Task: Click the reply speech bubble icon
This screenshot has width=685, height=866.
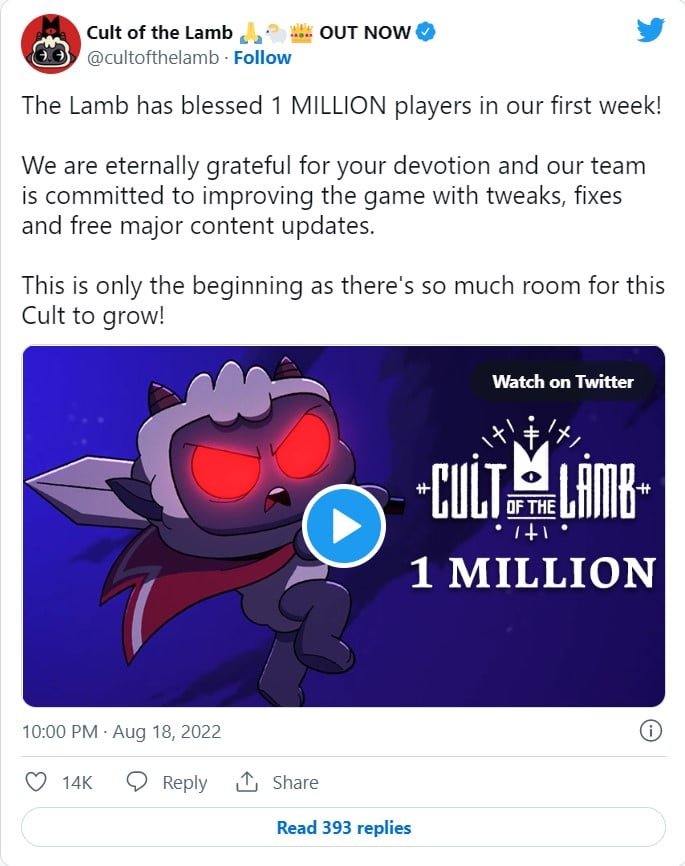Action: 137,781
